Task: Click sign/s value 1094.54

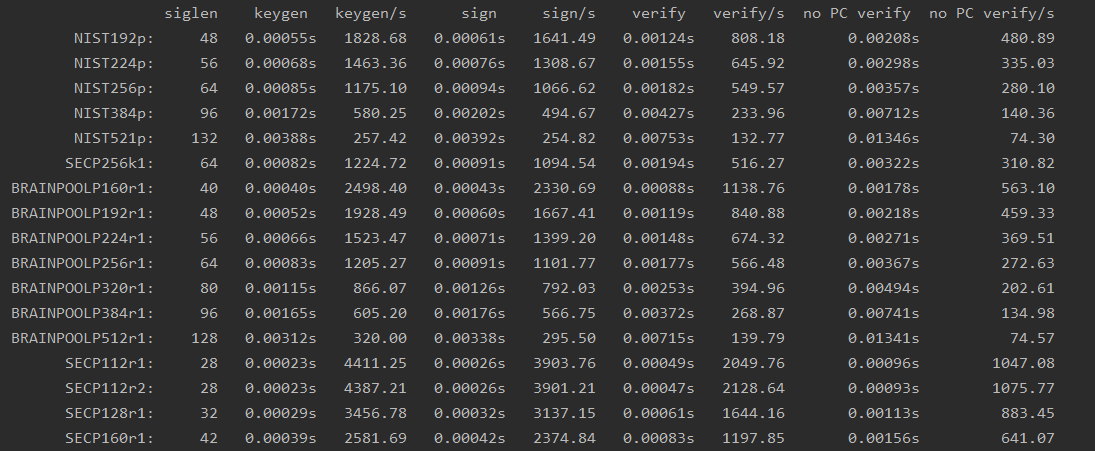Action: 565,163
